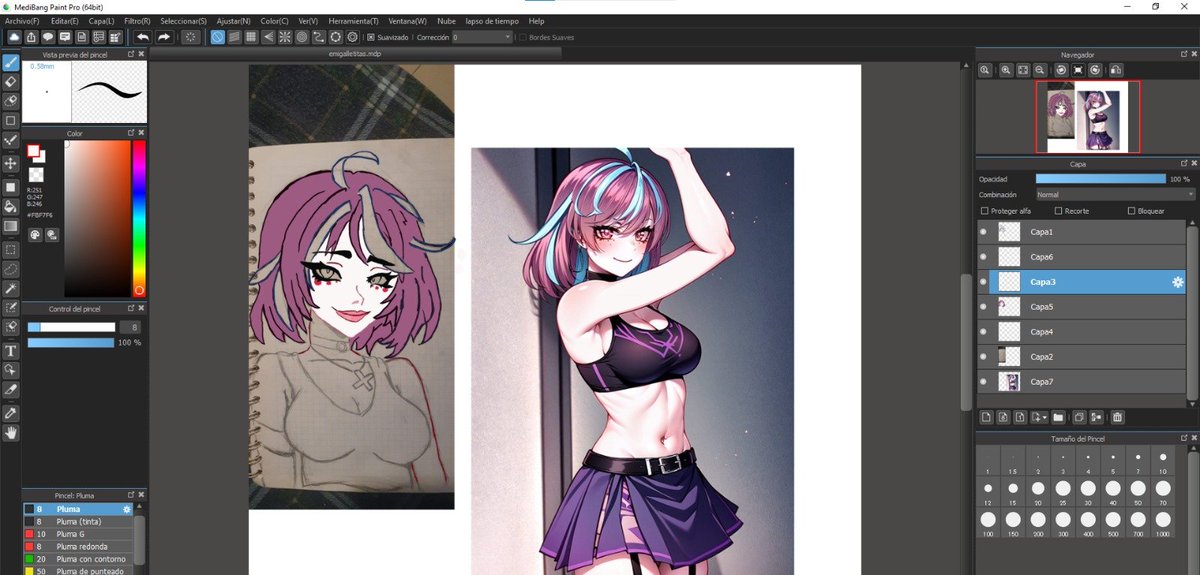Hide the Capa1 layer
The height and width of the screenshot is (575, 1200).
pos(983,232)
